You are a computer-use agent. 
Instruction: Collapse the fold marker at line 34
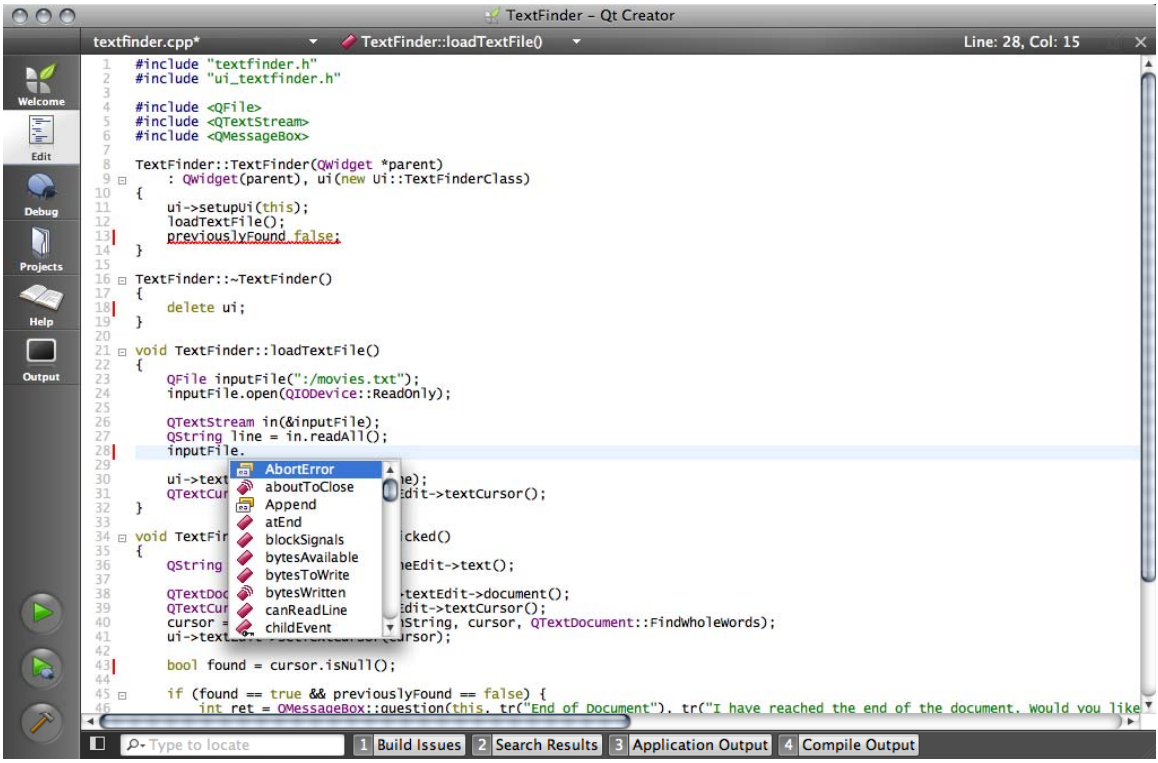point(122,538)
